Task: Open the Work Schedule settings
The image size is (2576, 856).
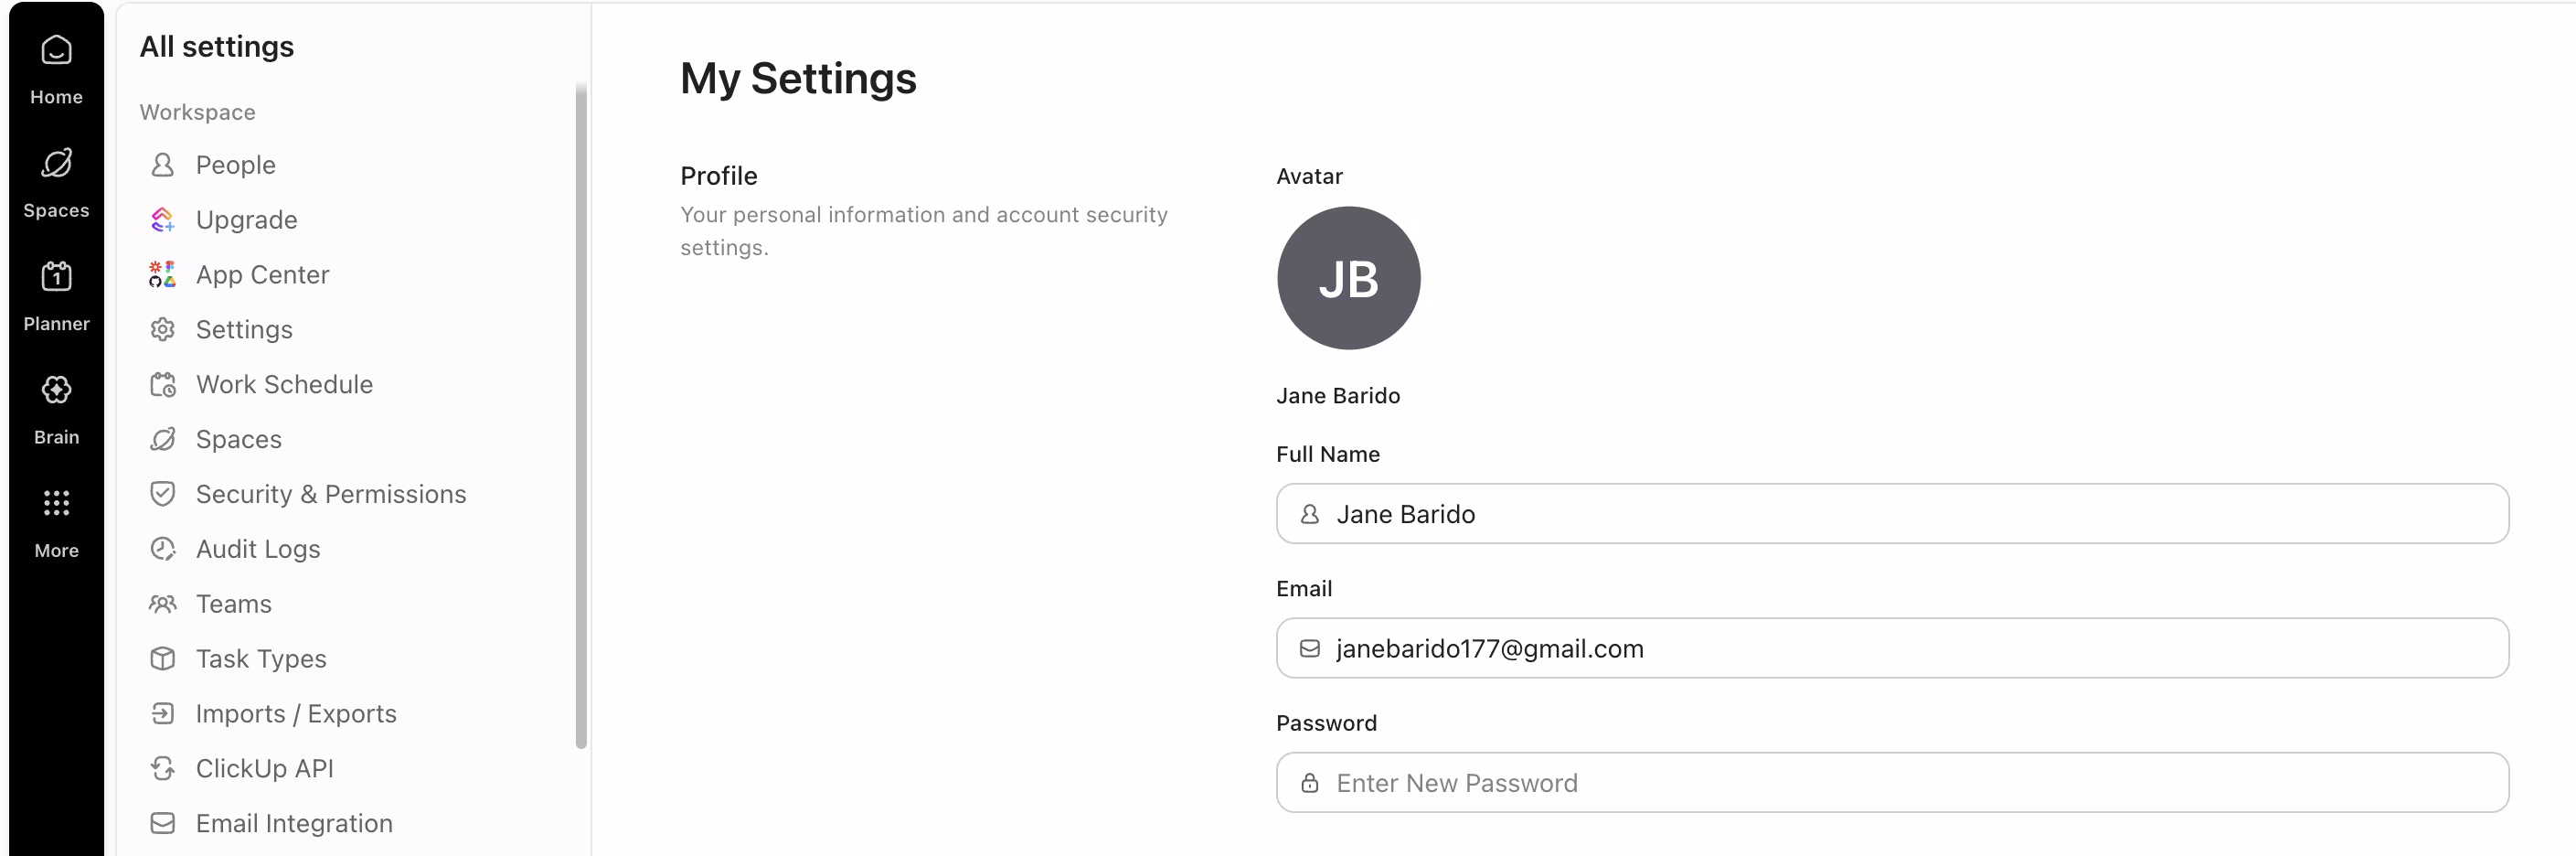Action: (x=284, y=385)
